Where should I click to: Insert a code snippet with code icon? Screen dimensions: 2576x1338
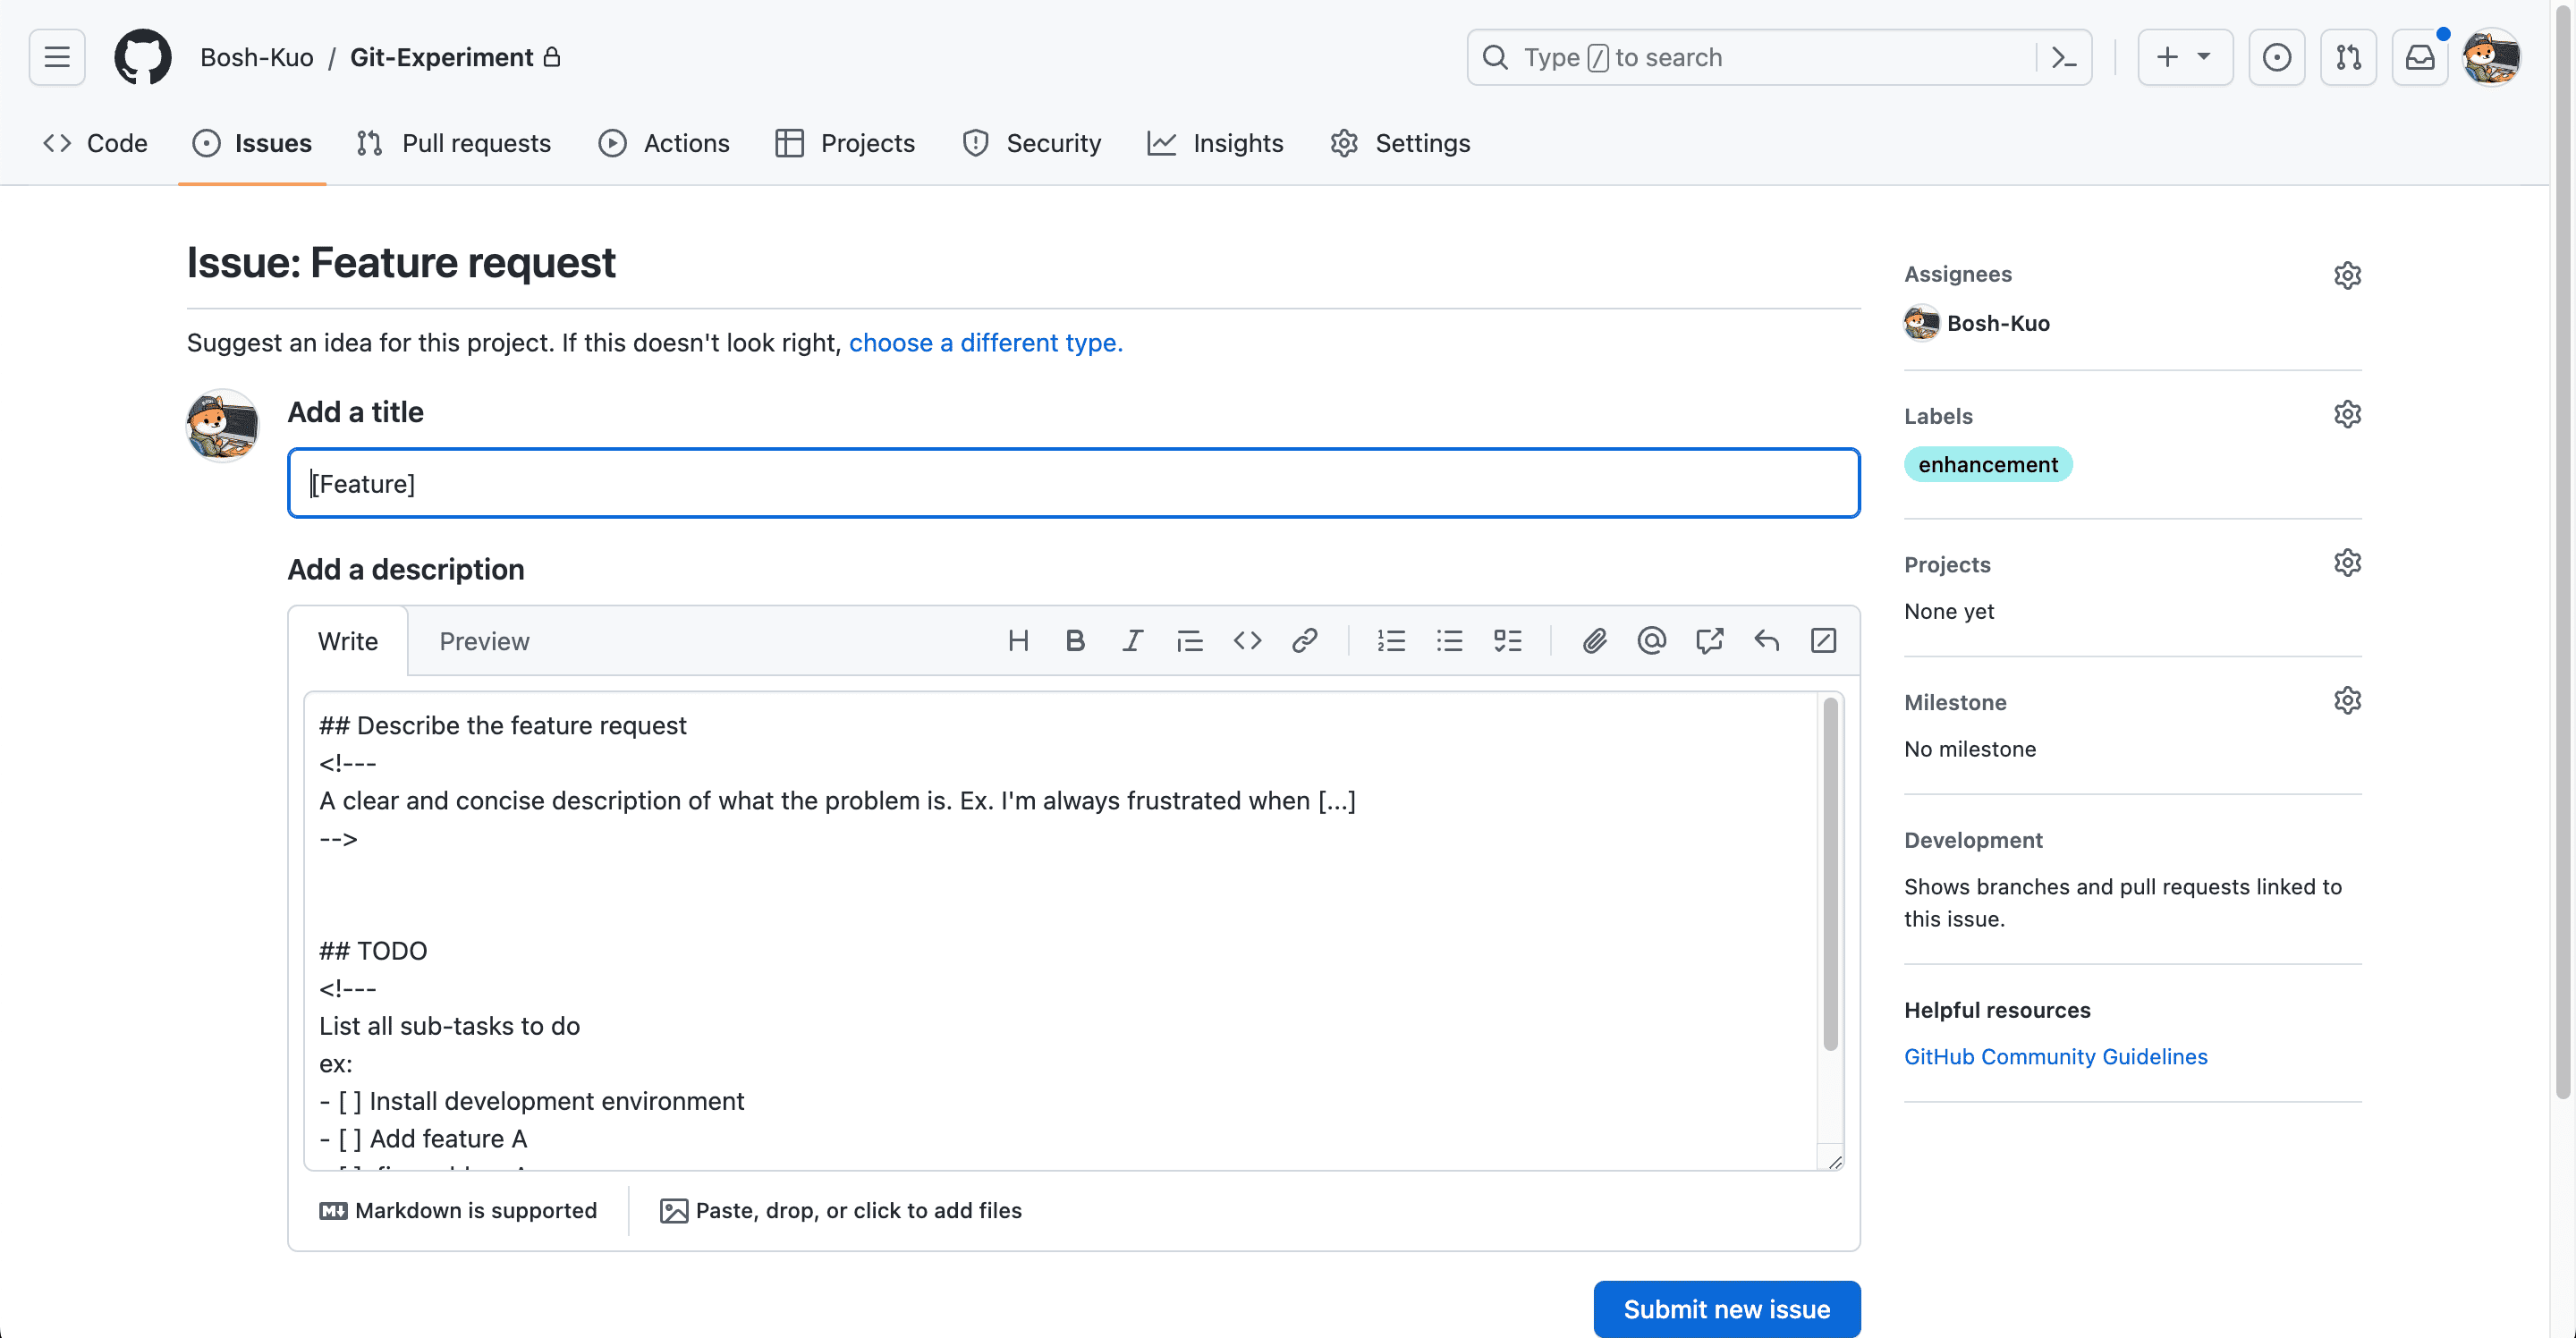pyautogui.click(x=1247, y=641)
